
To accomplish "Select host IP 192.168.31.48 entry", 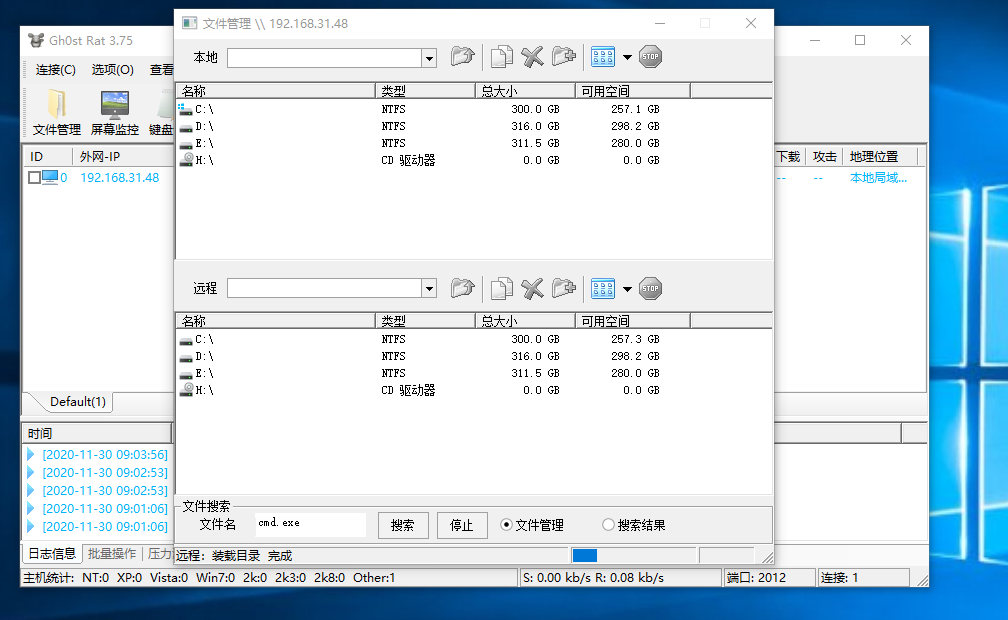I will tap(120, 178).
